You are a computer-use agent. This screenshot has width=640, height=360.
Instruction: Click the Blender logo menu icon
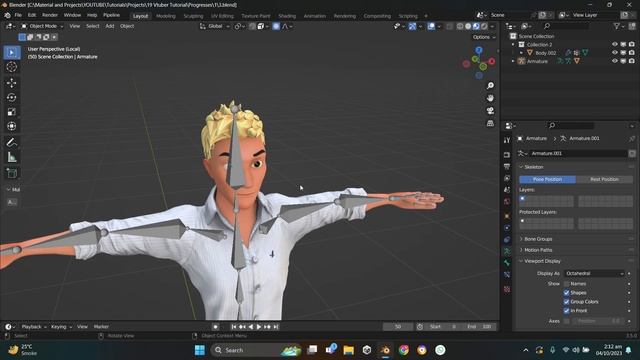click(7, 15)
